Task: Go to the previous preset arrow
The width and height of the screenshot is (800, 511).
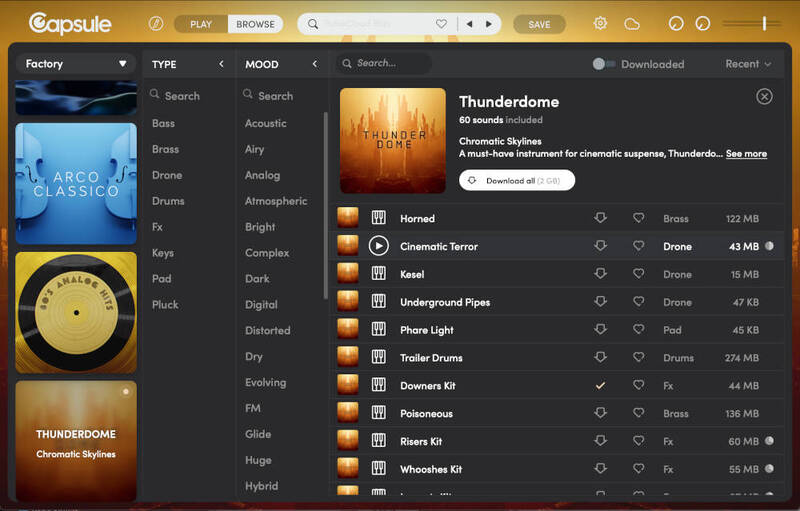Action: point(469,24)
